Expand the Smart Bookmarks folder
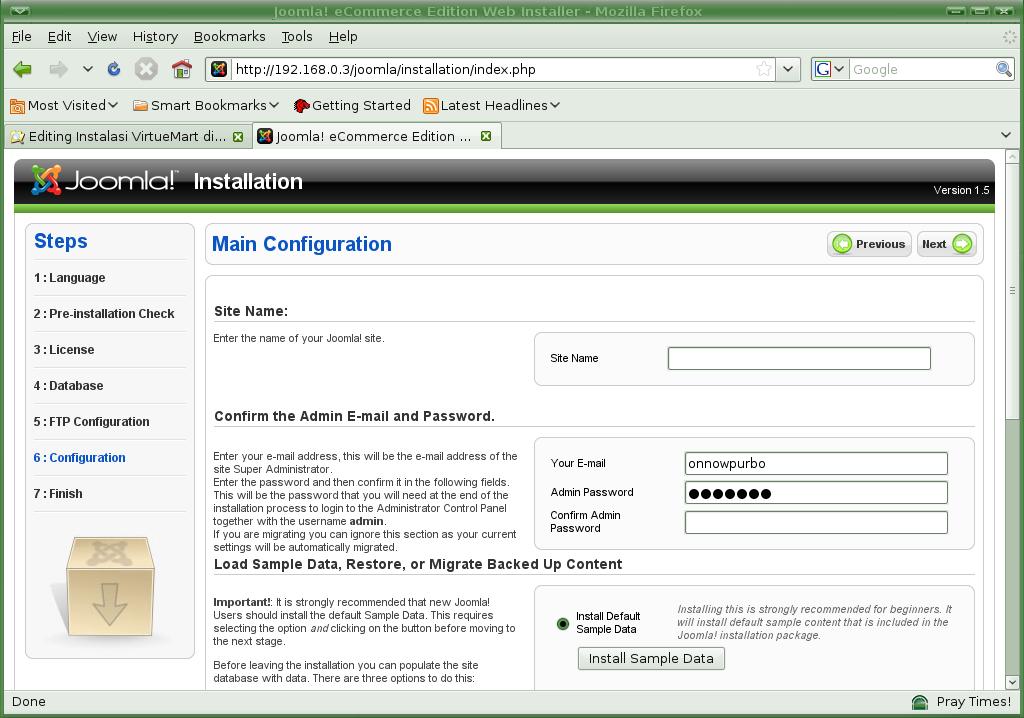 206,105
